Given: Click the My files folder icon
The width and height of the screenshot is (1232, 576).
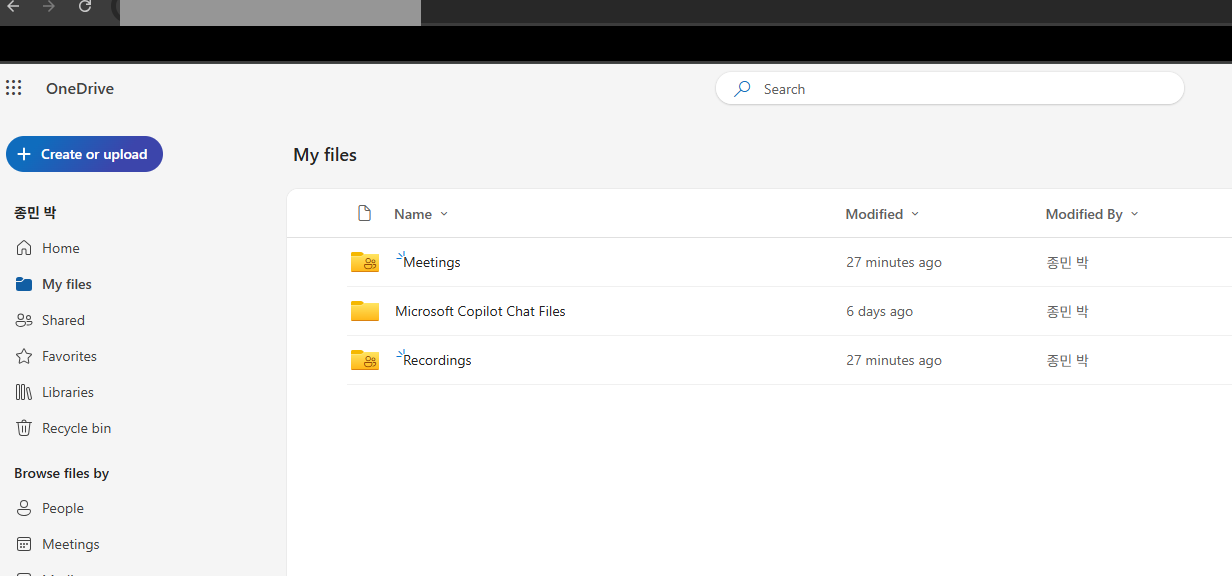Looking at the screenshot, I should click(24, 284).
